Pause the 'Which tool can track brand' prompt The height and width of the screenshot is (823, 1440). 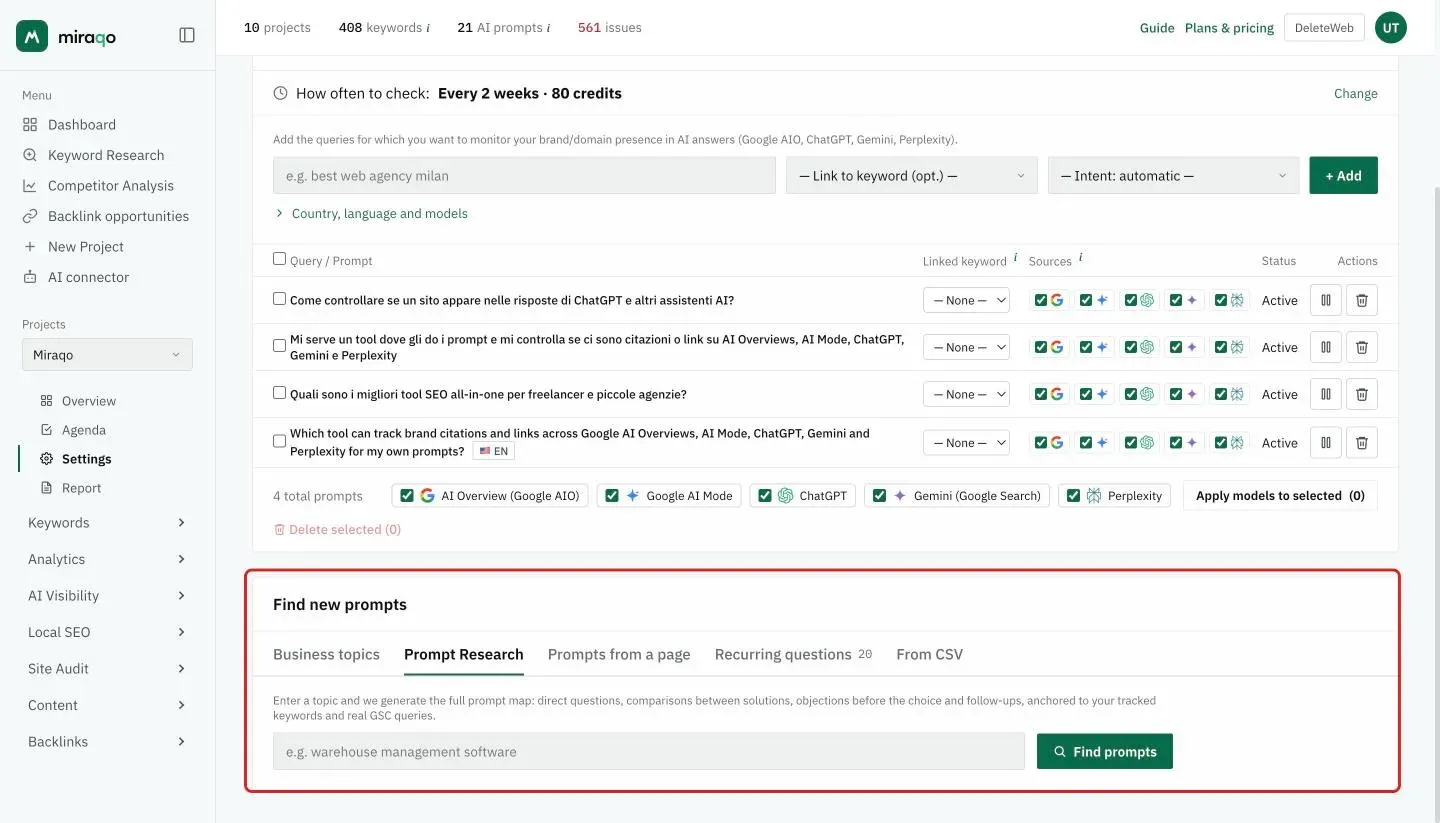tap(1326, 442)
